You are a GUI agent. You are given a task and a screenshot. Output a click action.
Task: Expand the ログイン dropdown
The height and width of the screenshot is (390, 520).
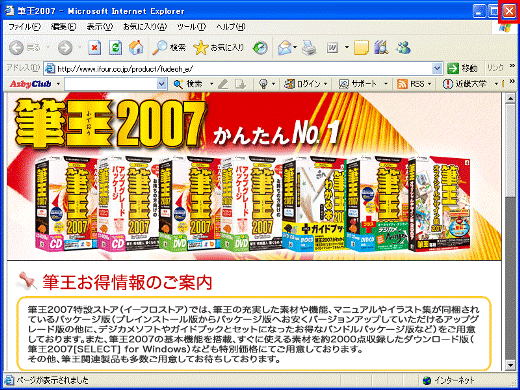326,84
